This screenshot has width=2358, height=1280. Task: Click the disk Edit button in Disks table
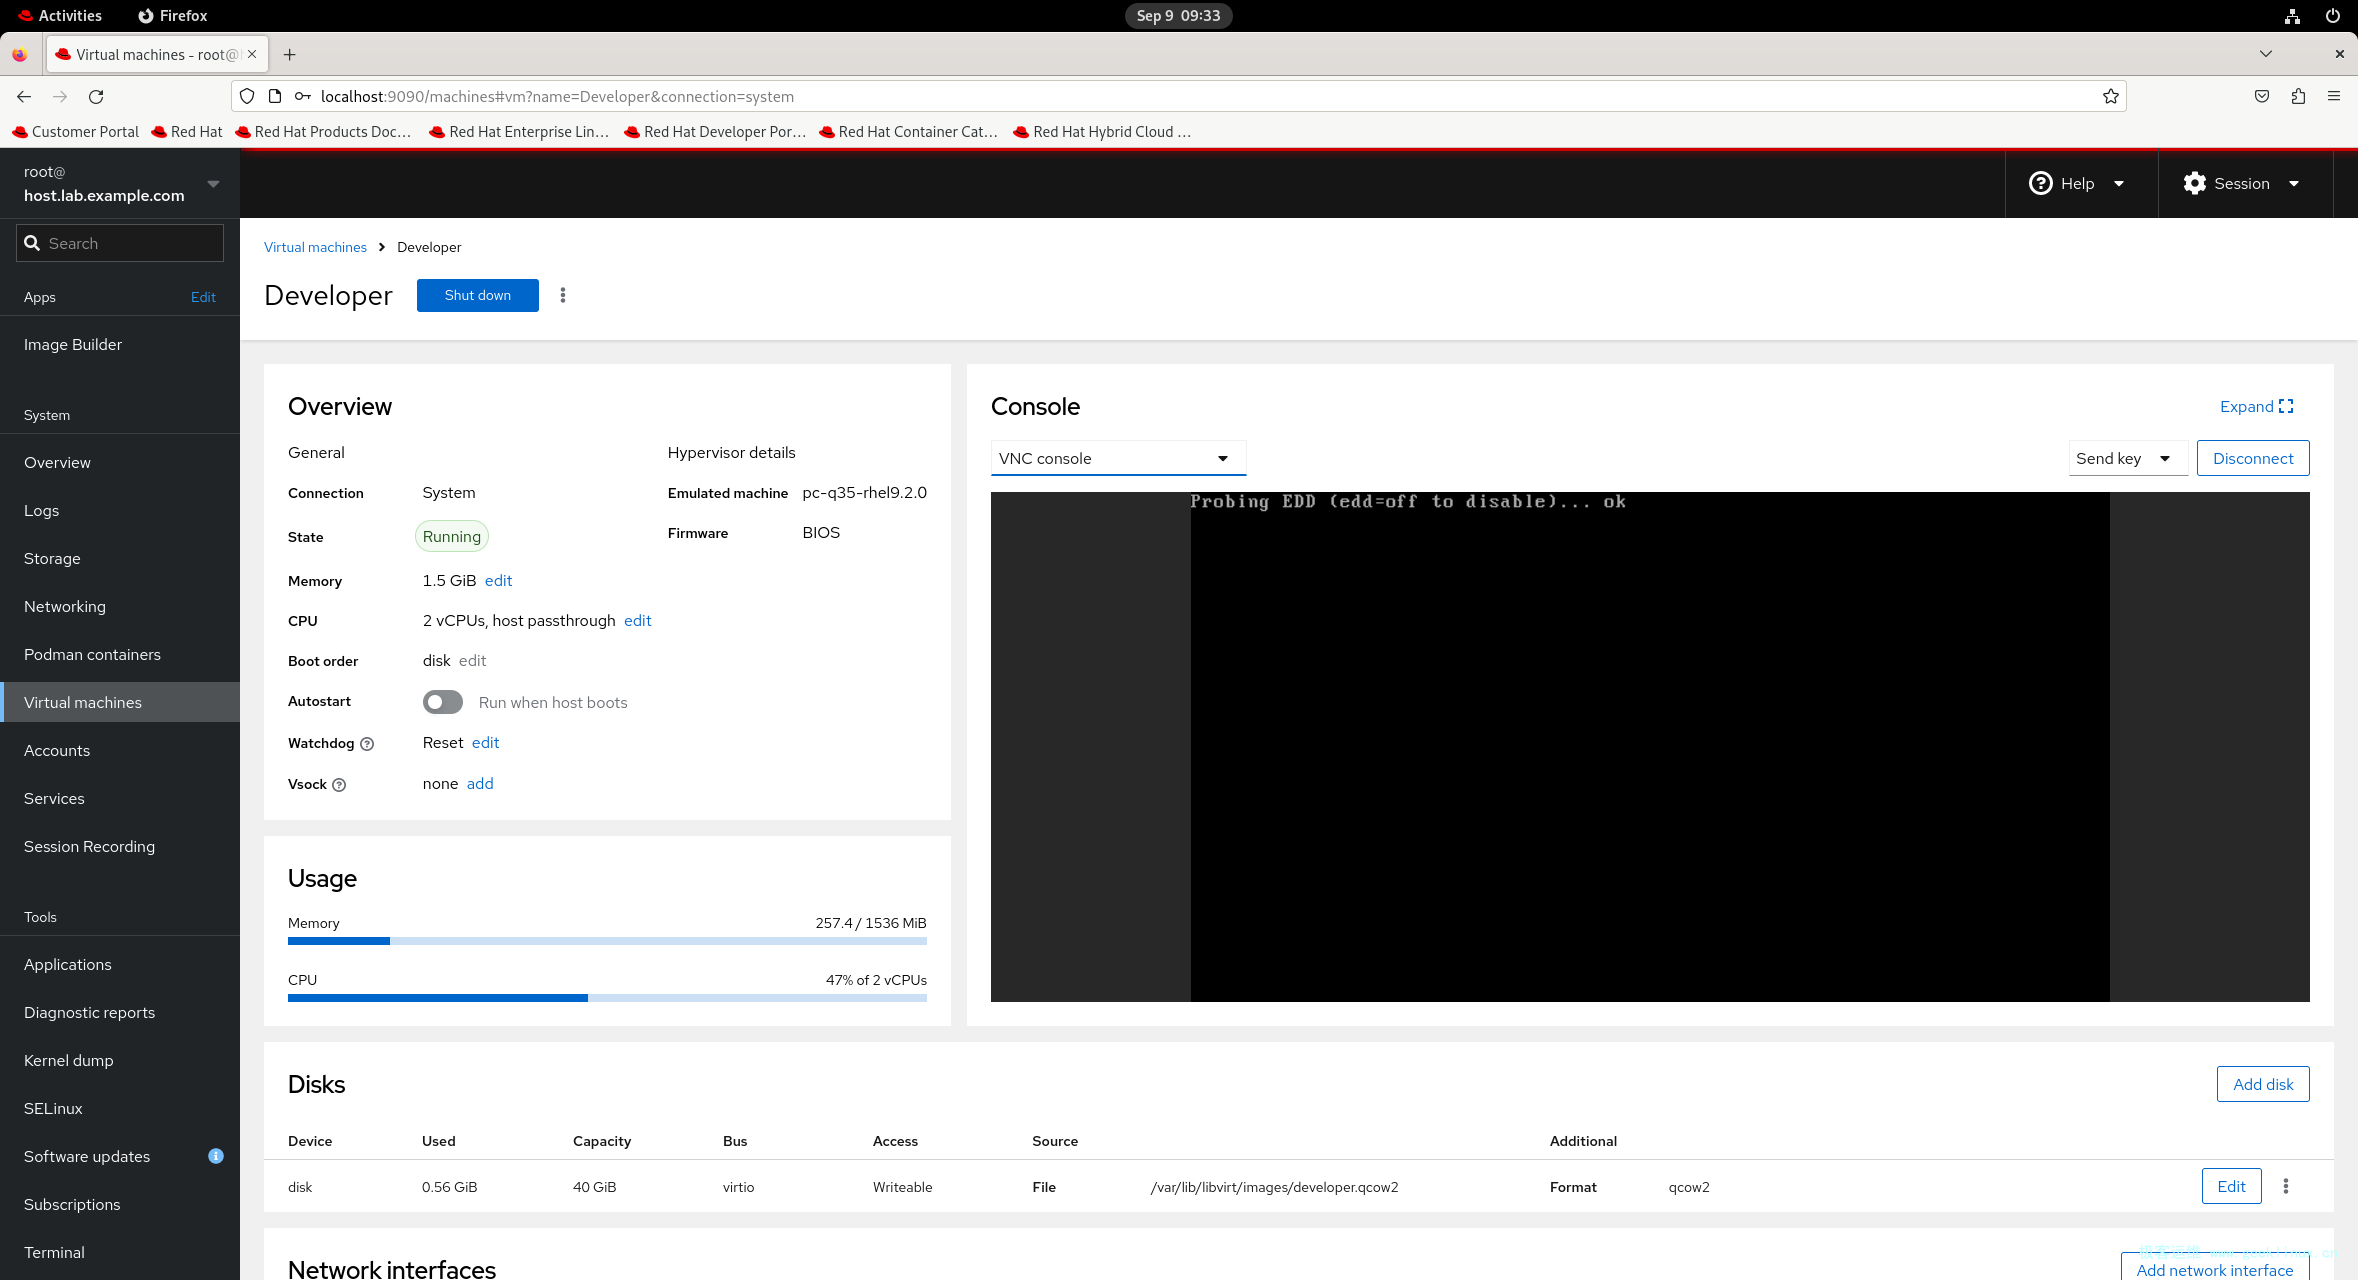(2232, 1185)
